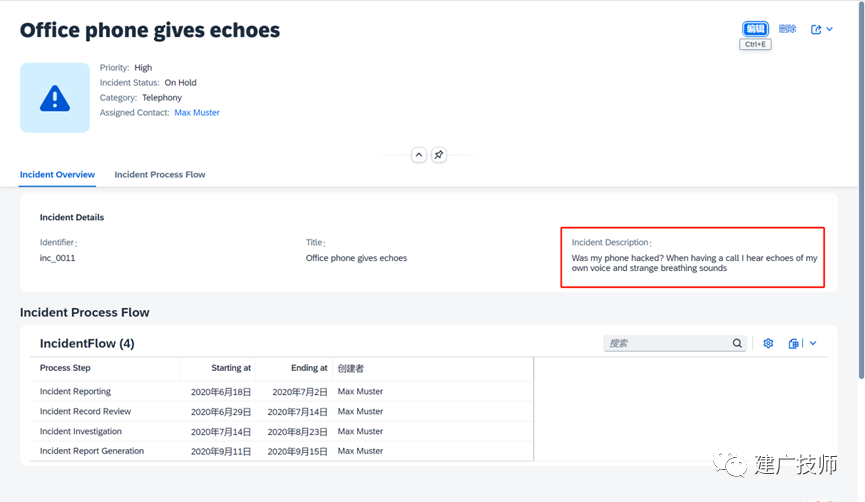The width and height of the screenshot is (865, 502).
Task: Open table settings gear icon
Action: (768, 343)
